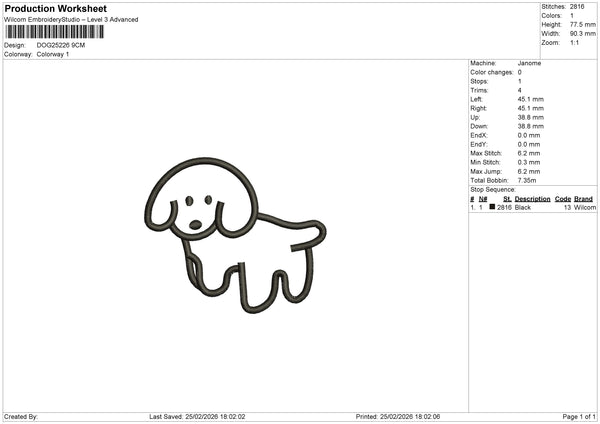The width and height of the screenshot is (600, 424).
Task: Click the Last Saved timestamp in footer
Action: pyautogui.click(x=197, y=416)
